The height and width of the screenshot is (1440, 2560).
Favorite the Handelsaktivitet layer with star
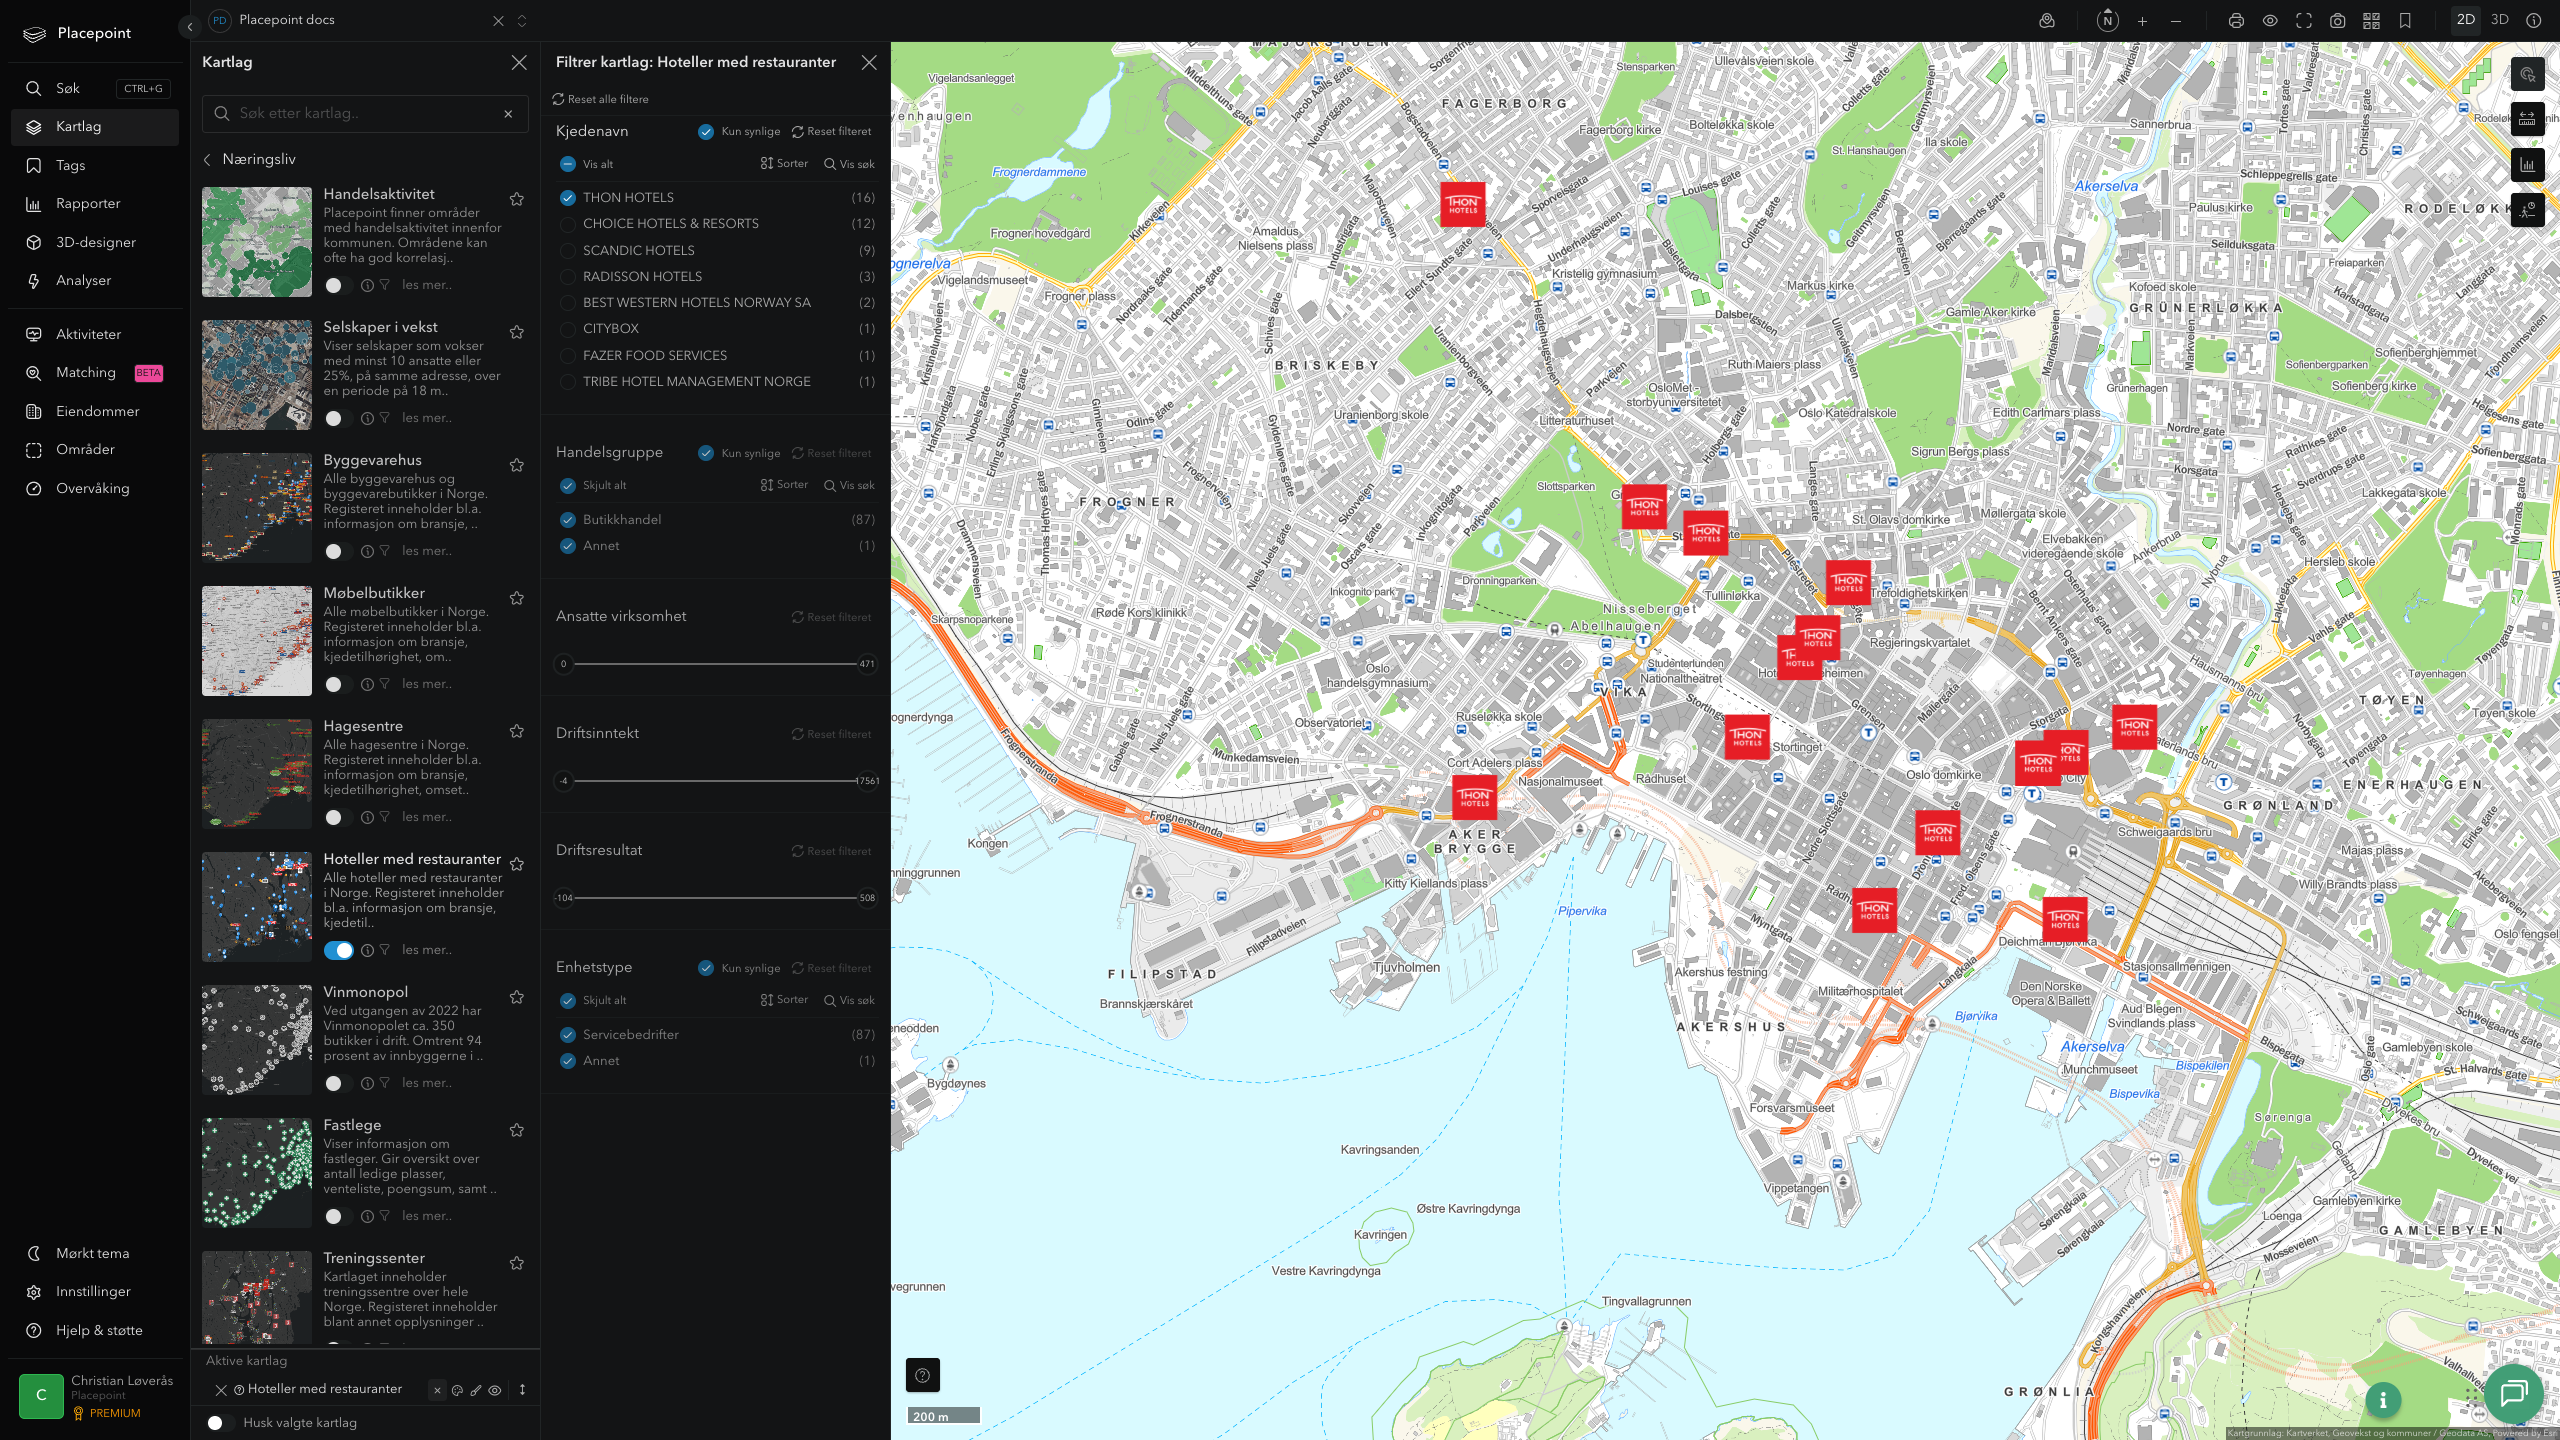(x=517, y=199)
